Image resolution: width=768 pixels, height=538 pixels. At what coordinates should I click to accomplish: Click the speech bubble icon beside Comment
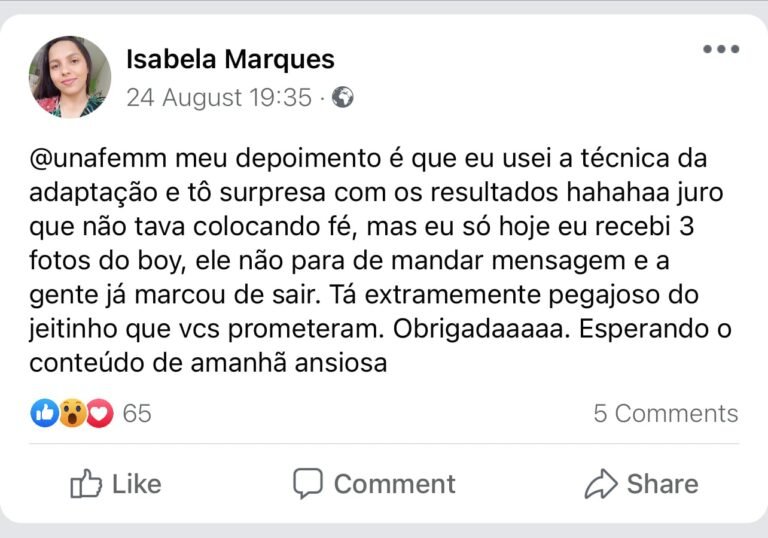click(308, 484)
